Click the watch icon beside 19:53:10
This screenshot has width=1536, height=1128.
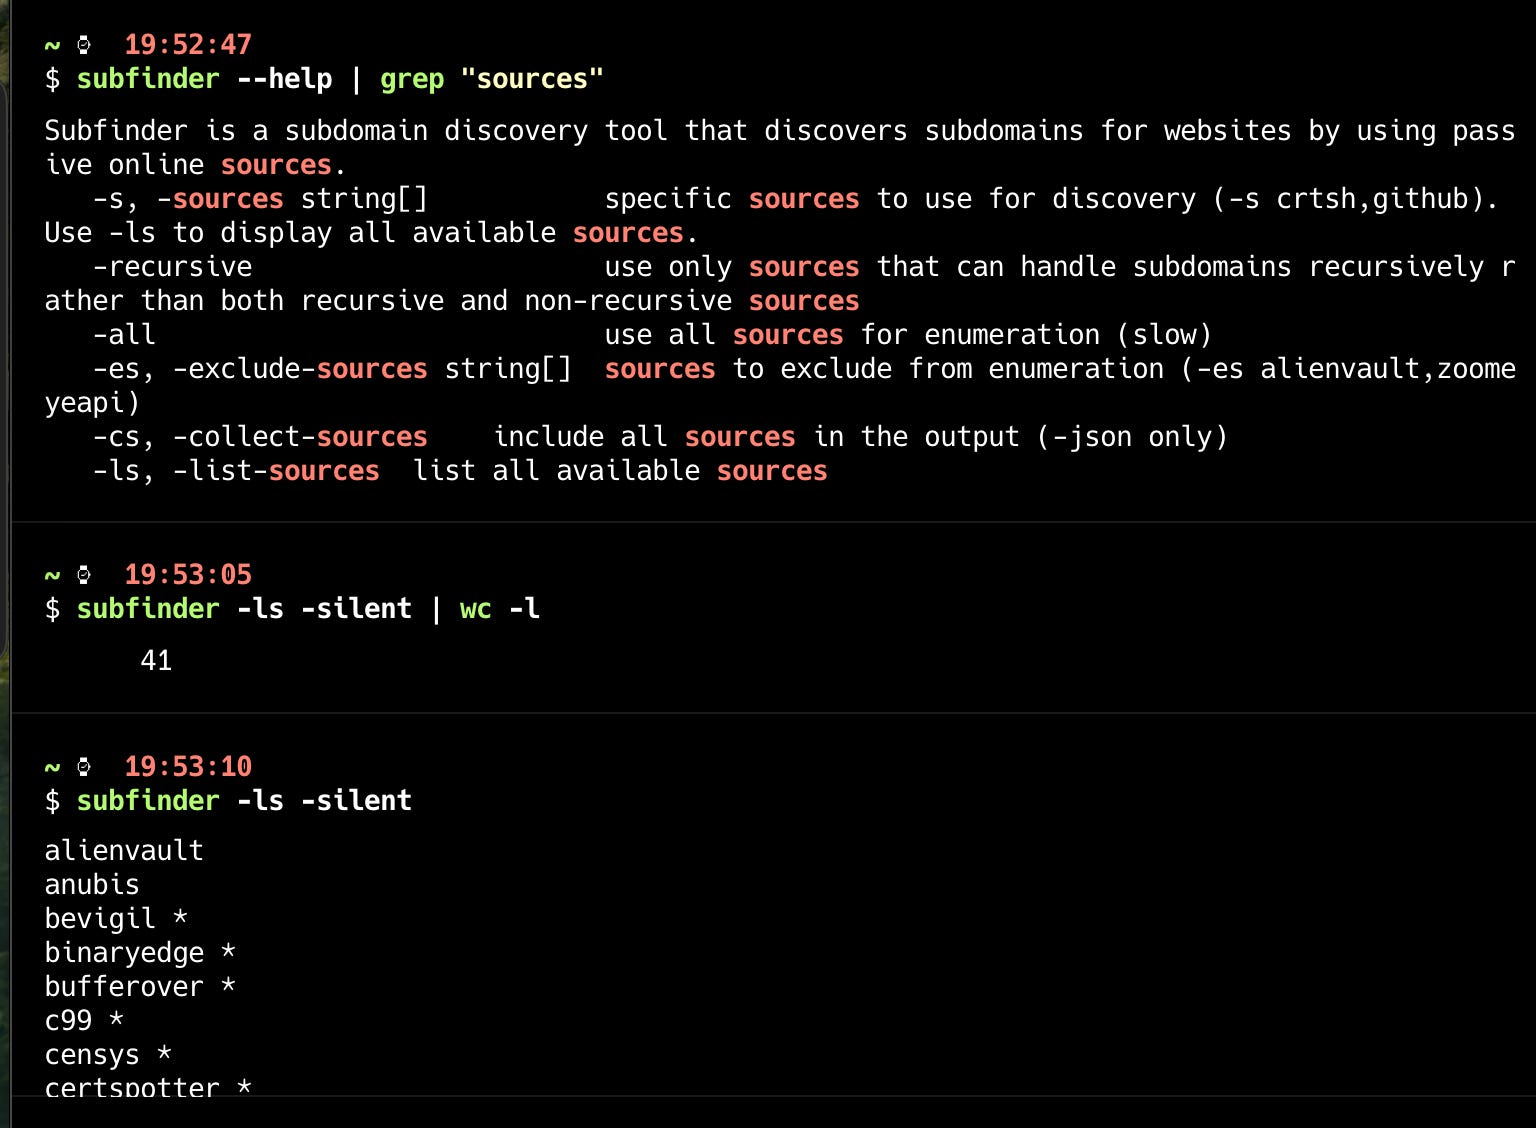(85, 766)
